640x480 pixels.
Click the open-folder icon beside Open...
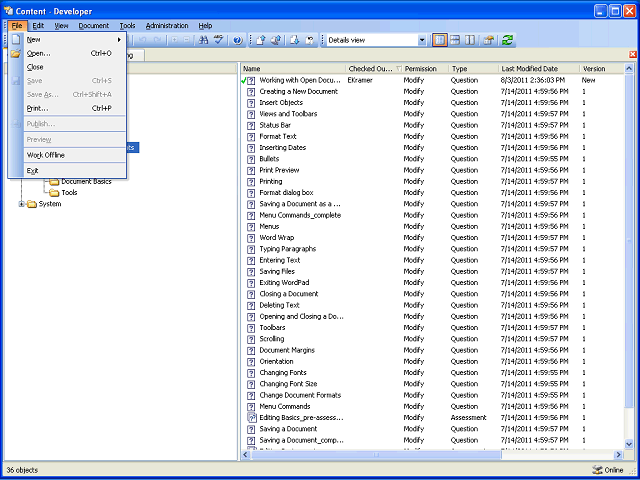[x=16, y=53]
